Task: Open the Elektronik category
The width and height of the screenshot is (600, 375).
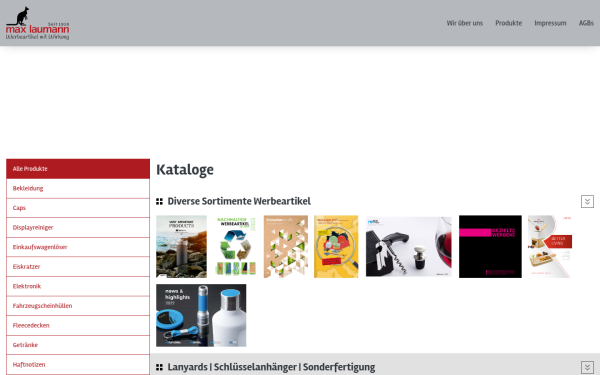Action: coord(78,286)
